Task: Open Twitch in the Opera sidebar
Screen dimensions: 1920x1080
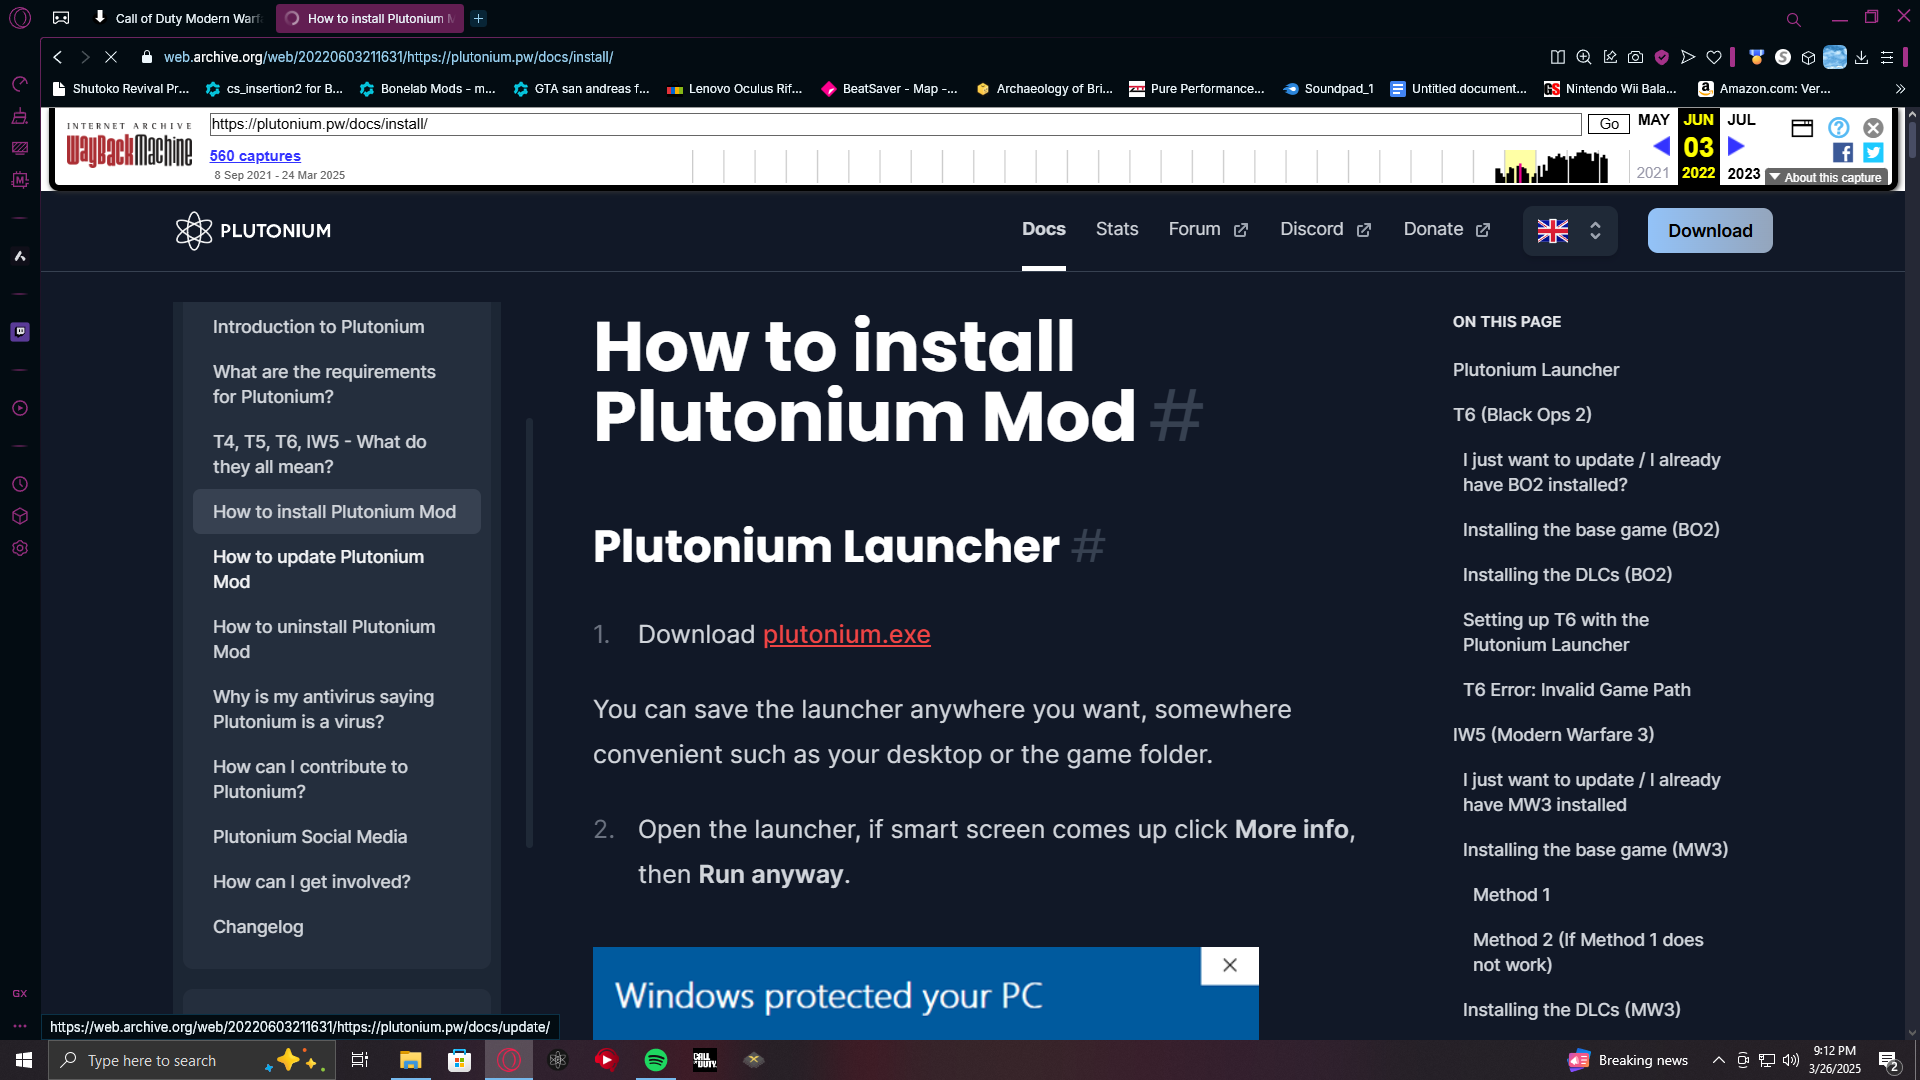Action: coord(20,331)
